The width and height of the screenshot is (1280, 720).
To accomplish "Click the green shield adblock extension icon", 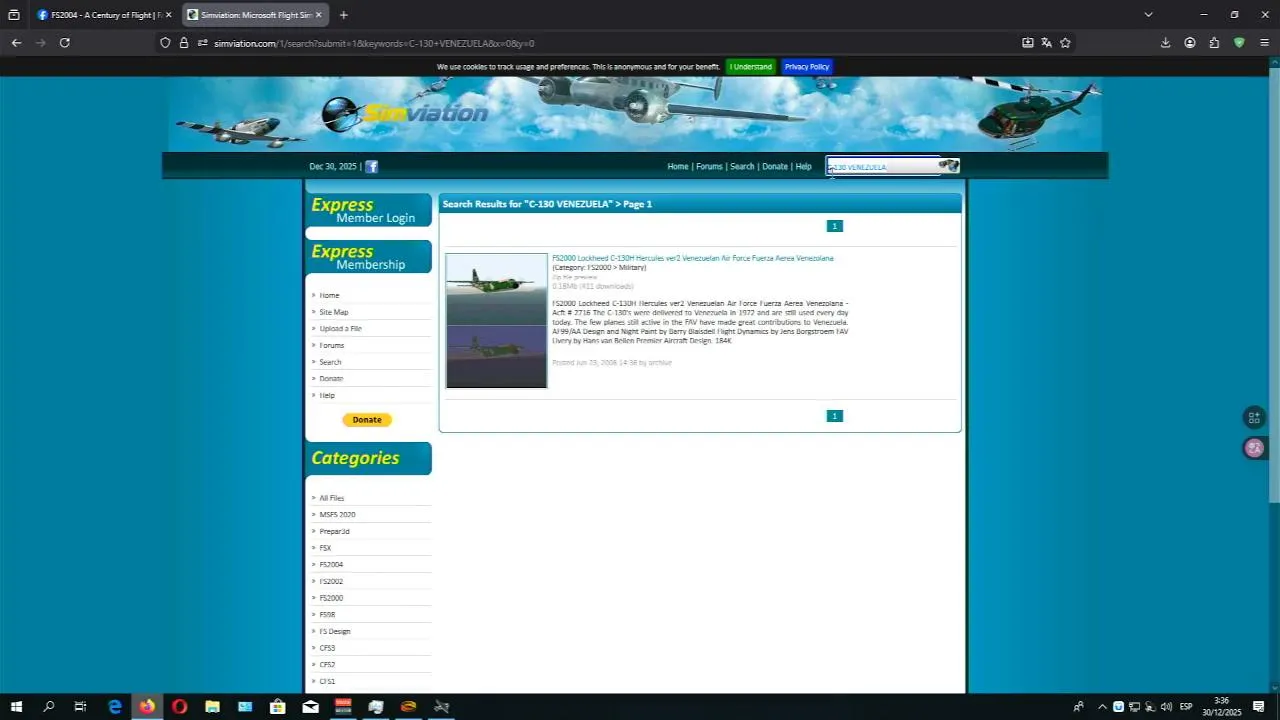I will tap(1239, 43).
